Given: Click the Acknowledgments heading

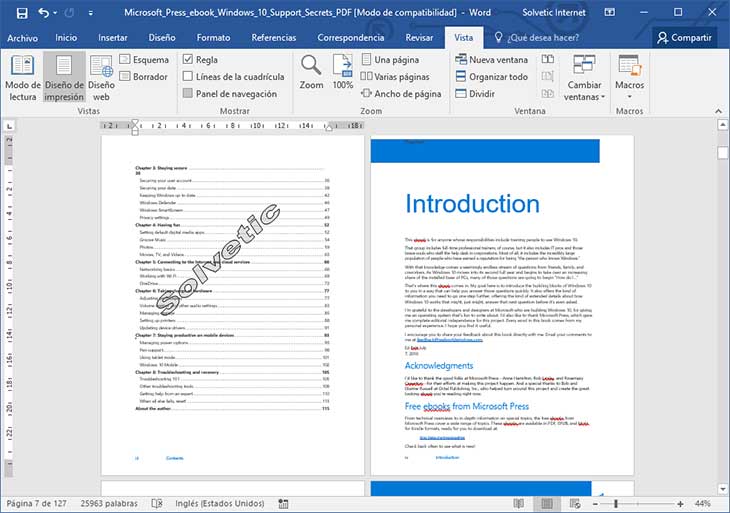Looking at the screenshot, I should point(439,365).
